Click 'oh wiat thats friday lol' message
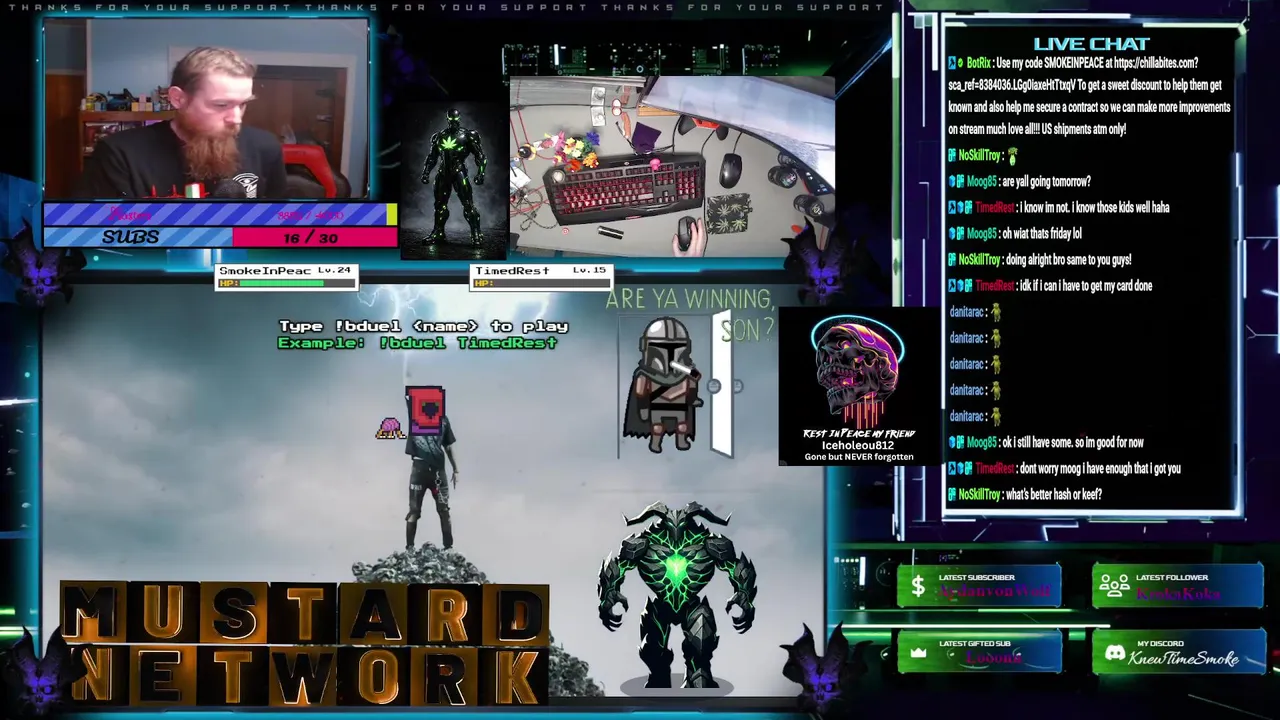 click(x=1041, y=234)
